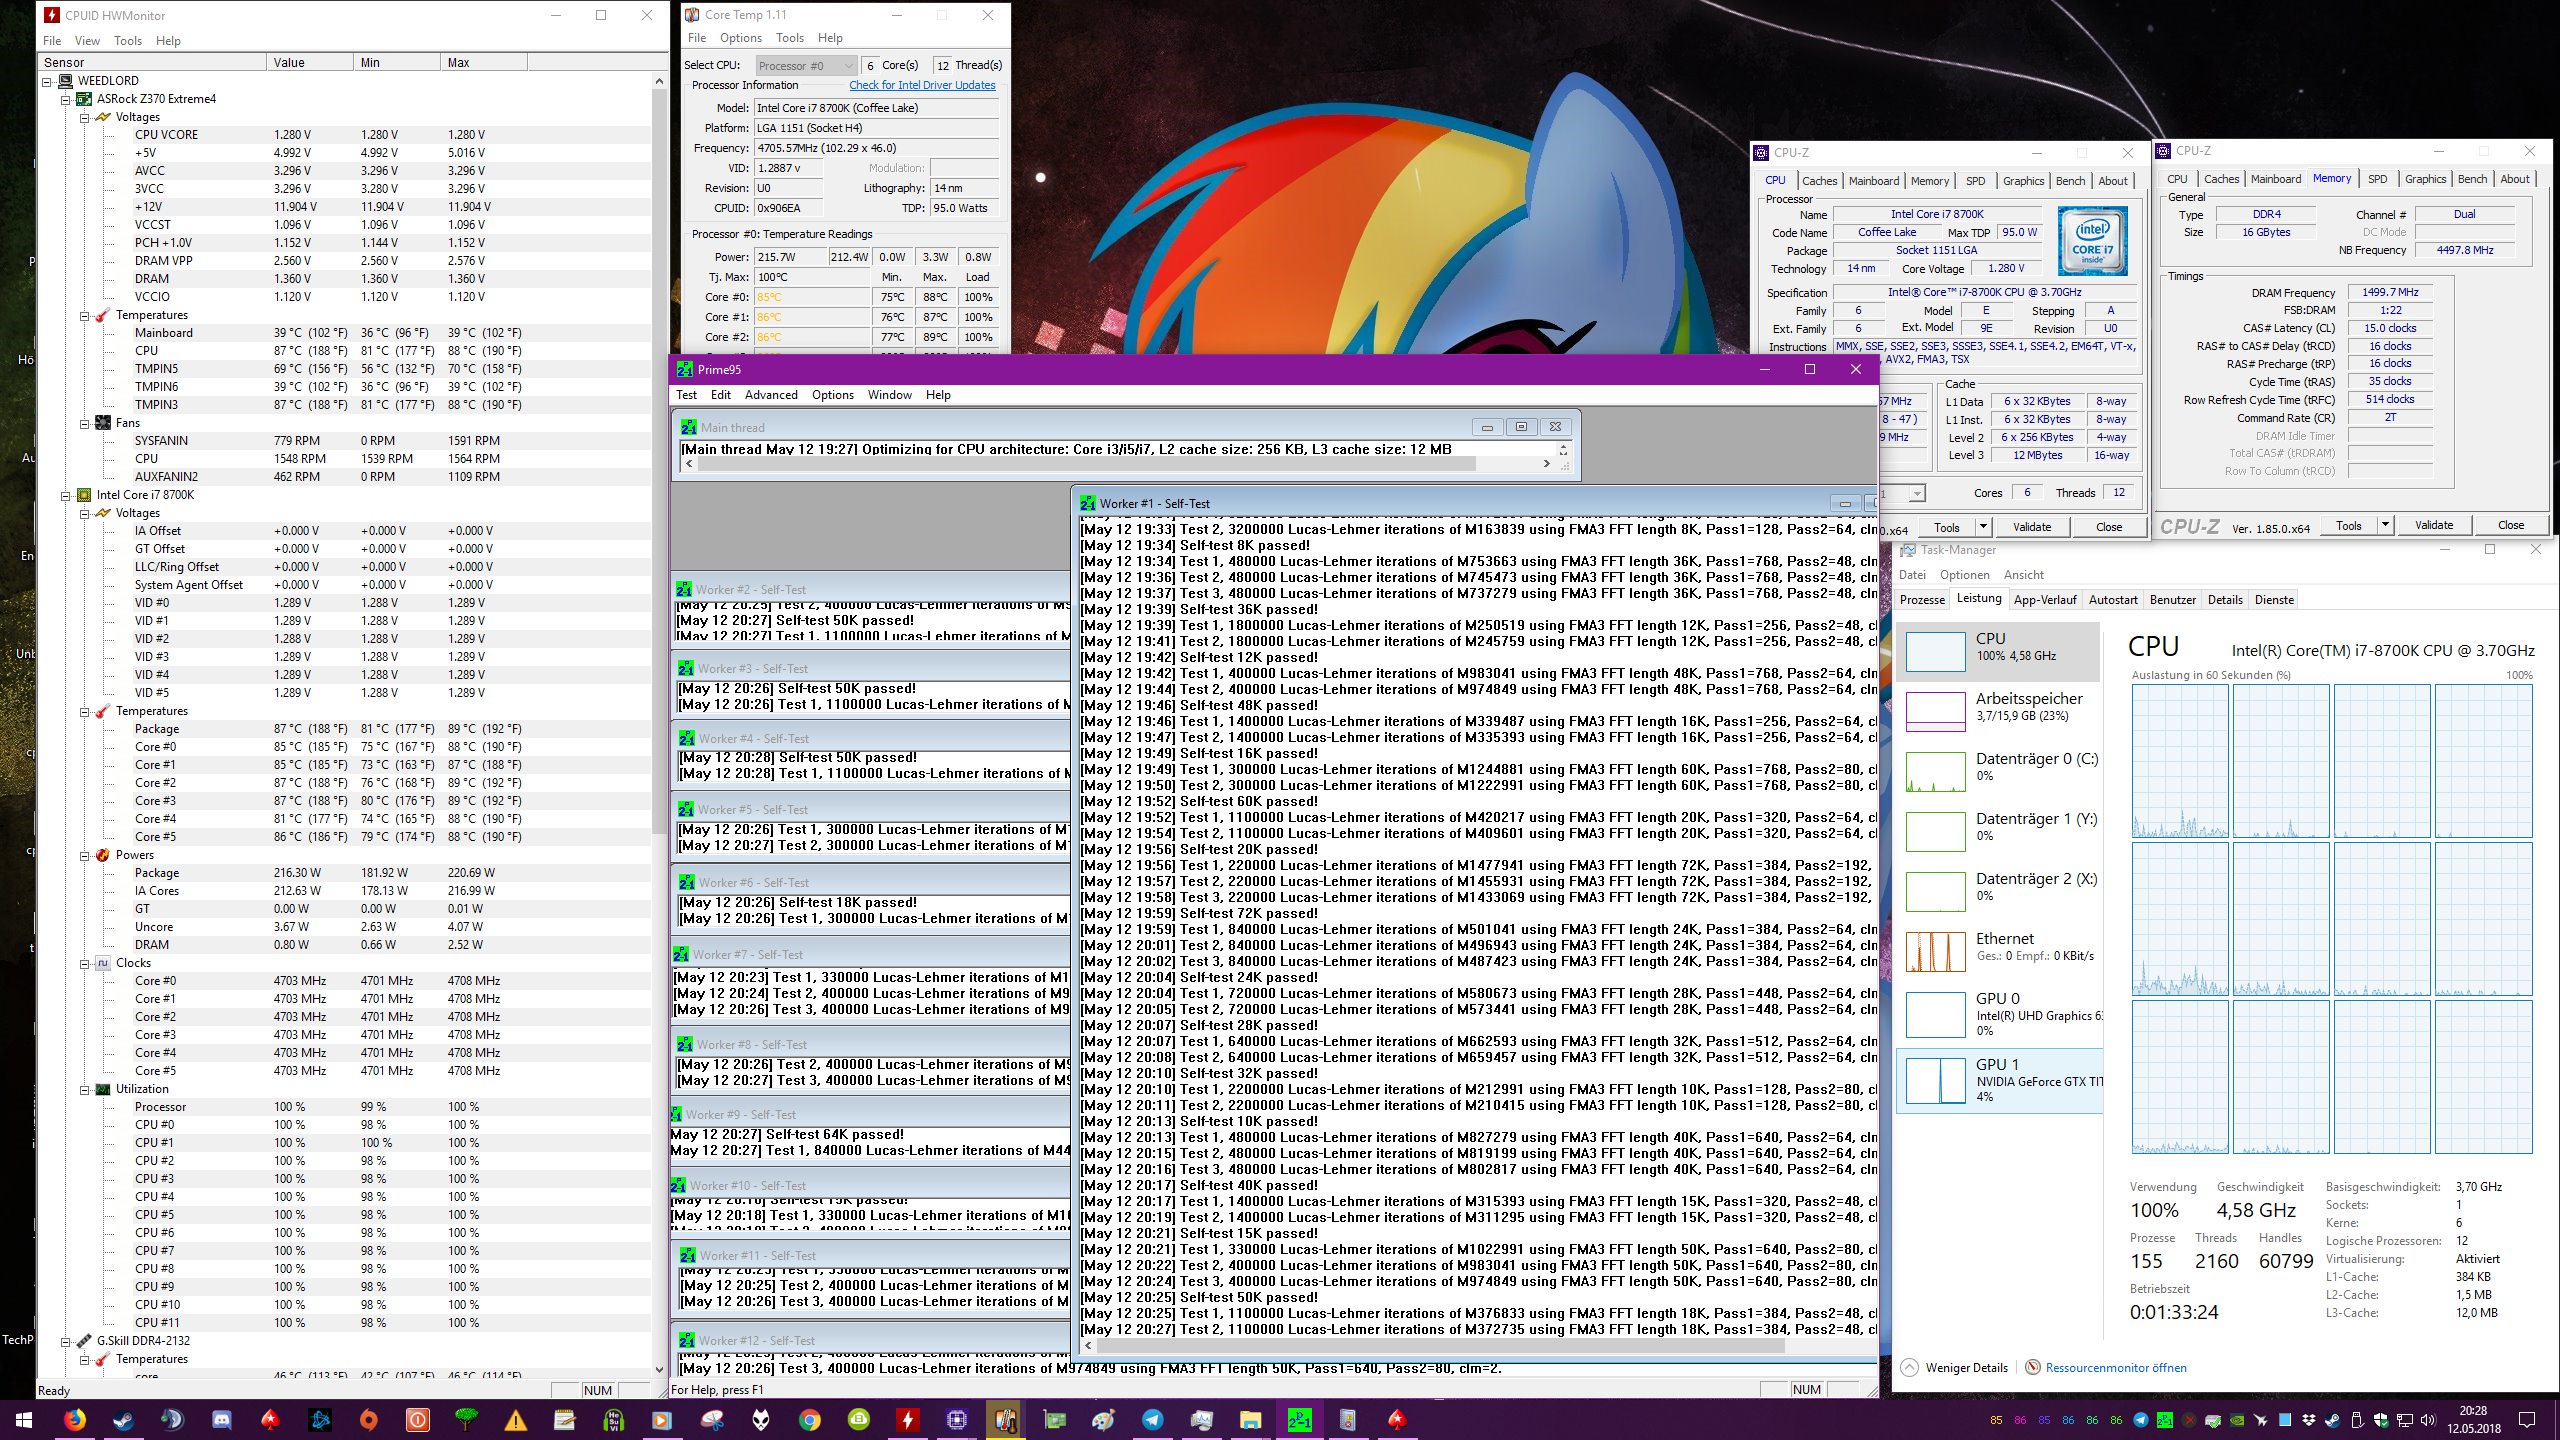Open the Select CPU Processor #0 dropdown
The width and height of the screenshot is (2560, 1440).
click(805, 66)
